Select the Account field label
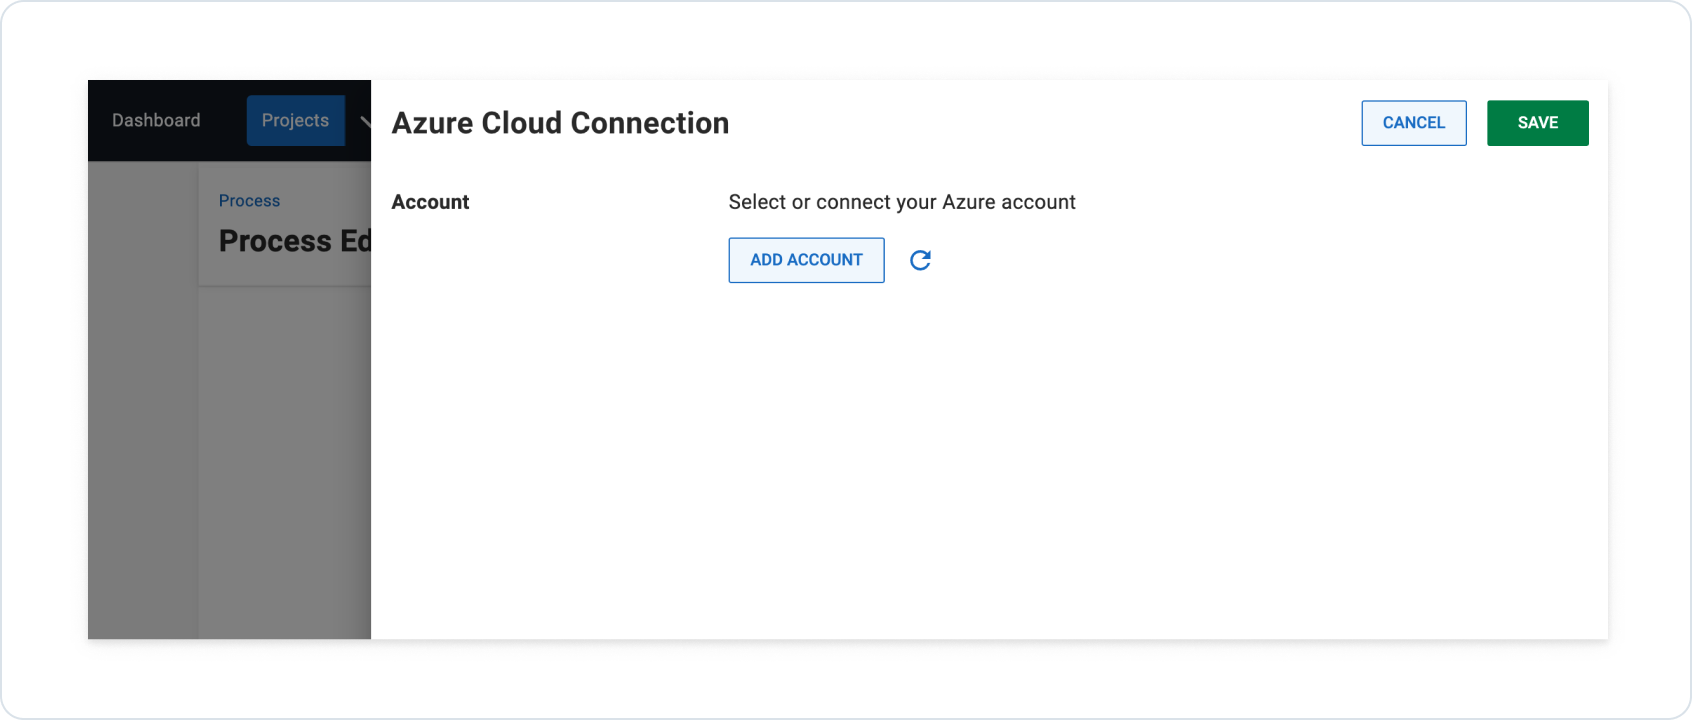 click(430, 202)
